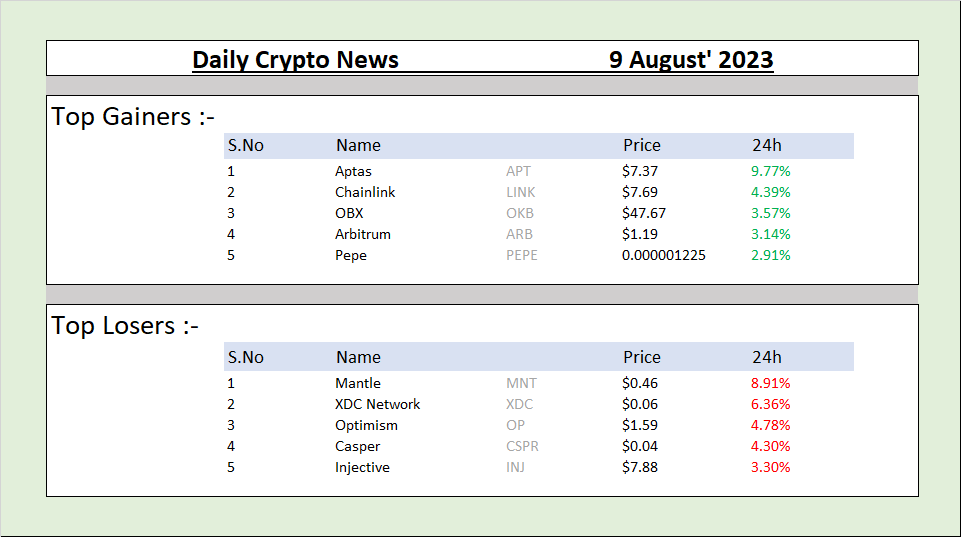Select the $47.67 price cell
The image size is (961, 537).
644,213
